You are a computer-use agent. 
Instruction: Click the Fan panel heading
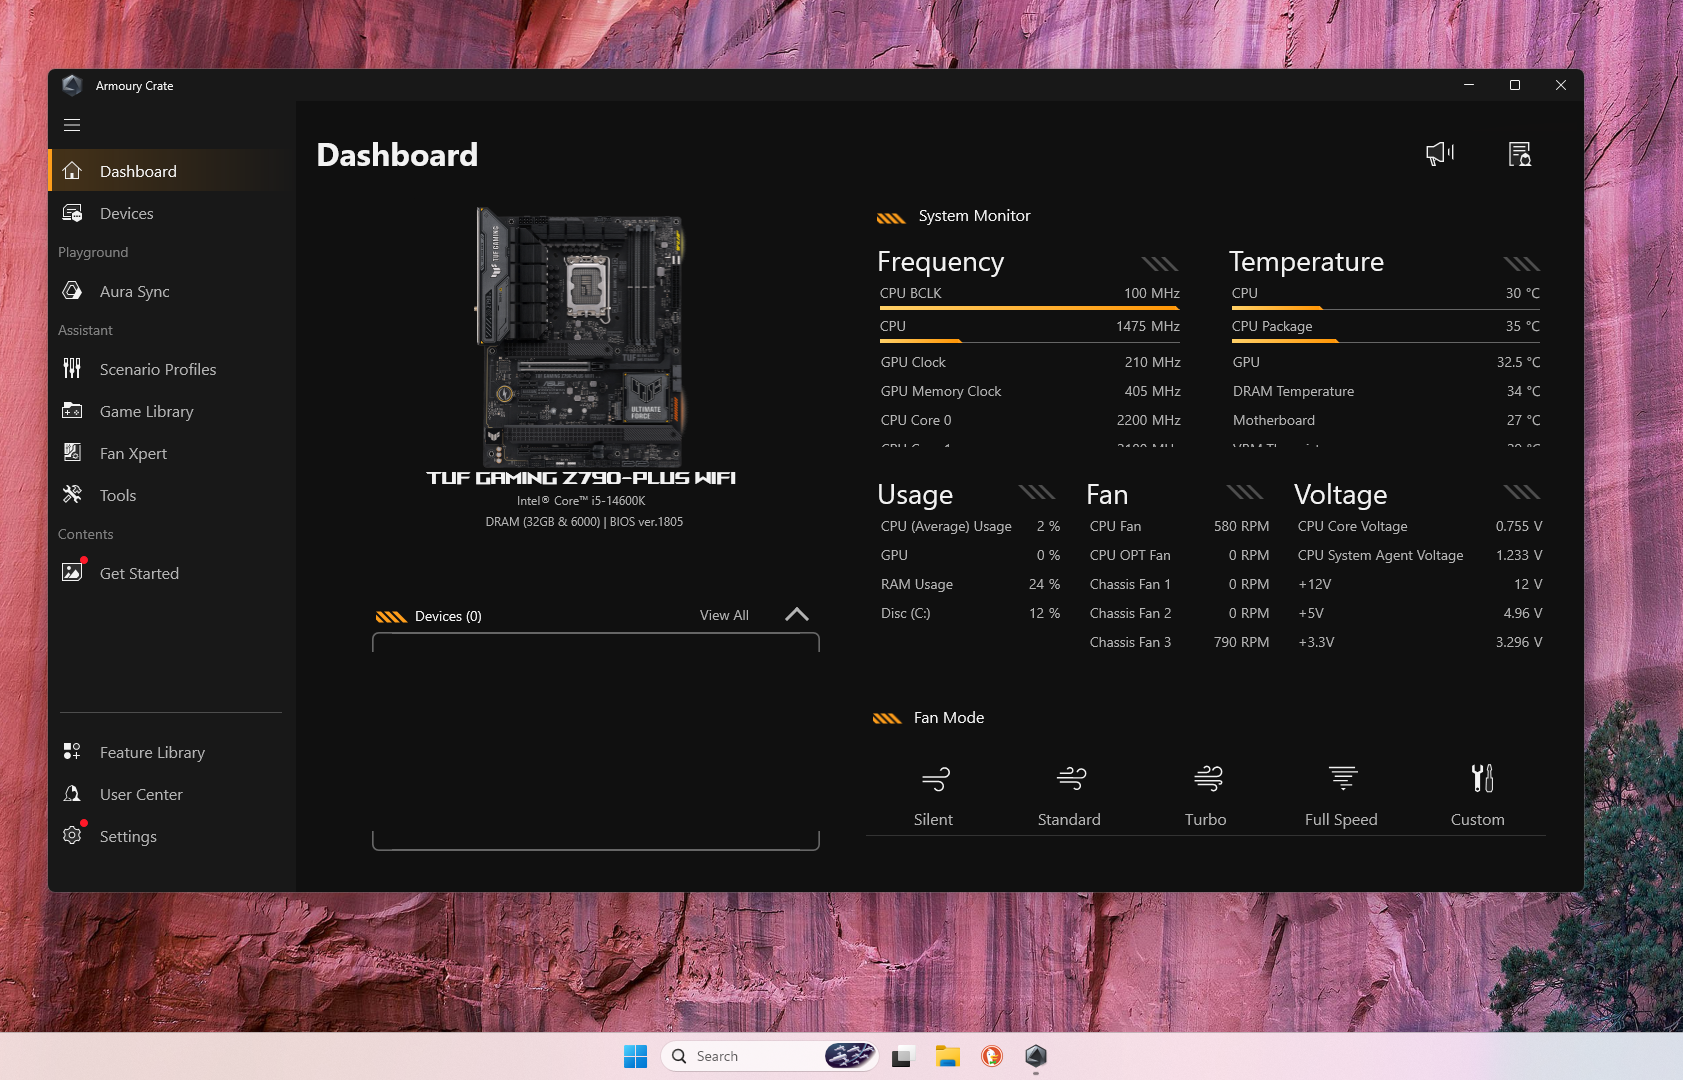pyautogui.click(x=1107, y=494)
